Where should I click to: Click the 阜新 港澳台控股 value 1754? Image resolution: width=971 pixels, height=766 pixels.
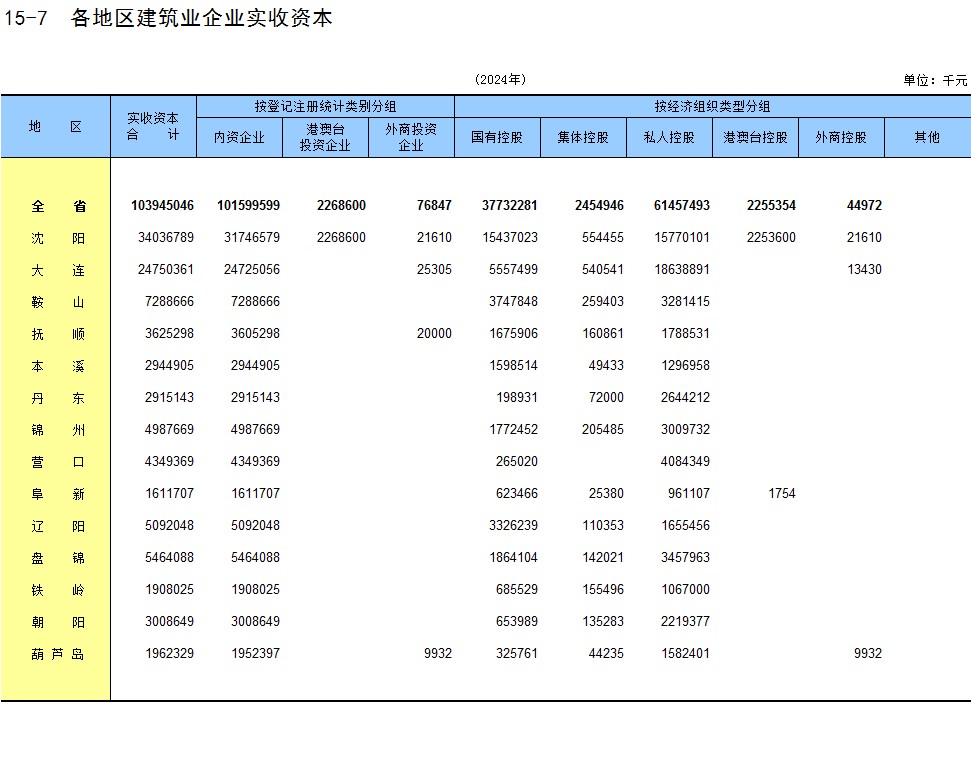(x=782, y=494)
